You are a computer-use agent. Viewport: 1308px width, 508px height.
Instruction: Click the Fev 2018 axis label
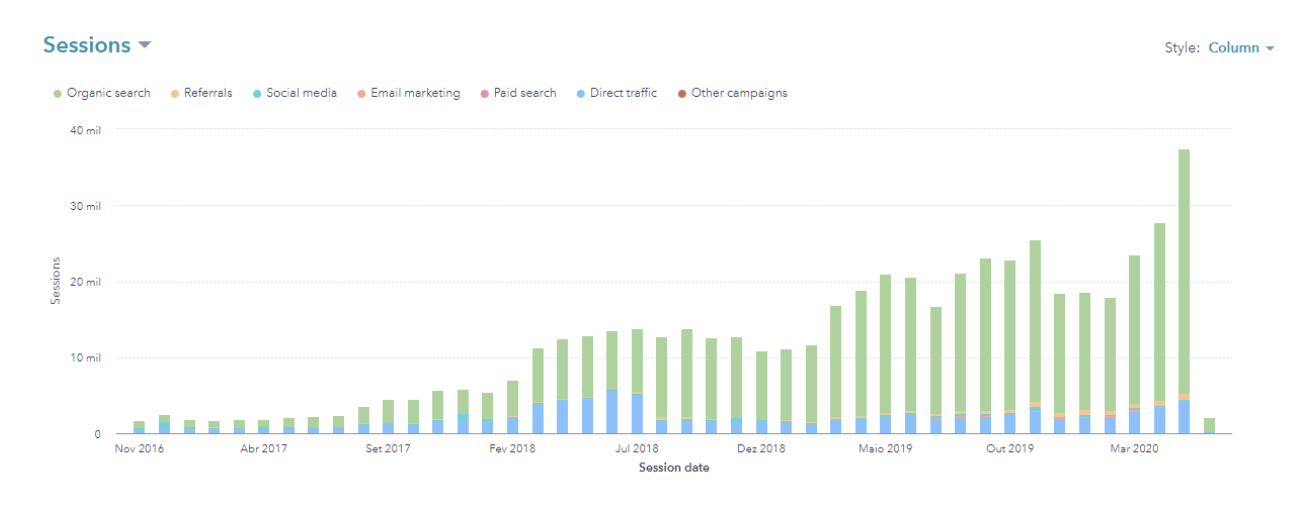point(512,450)
